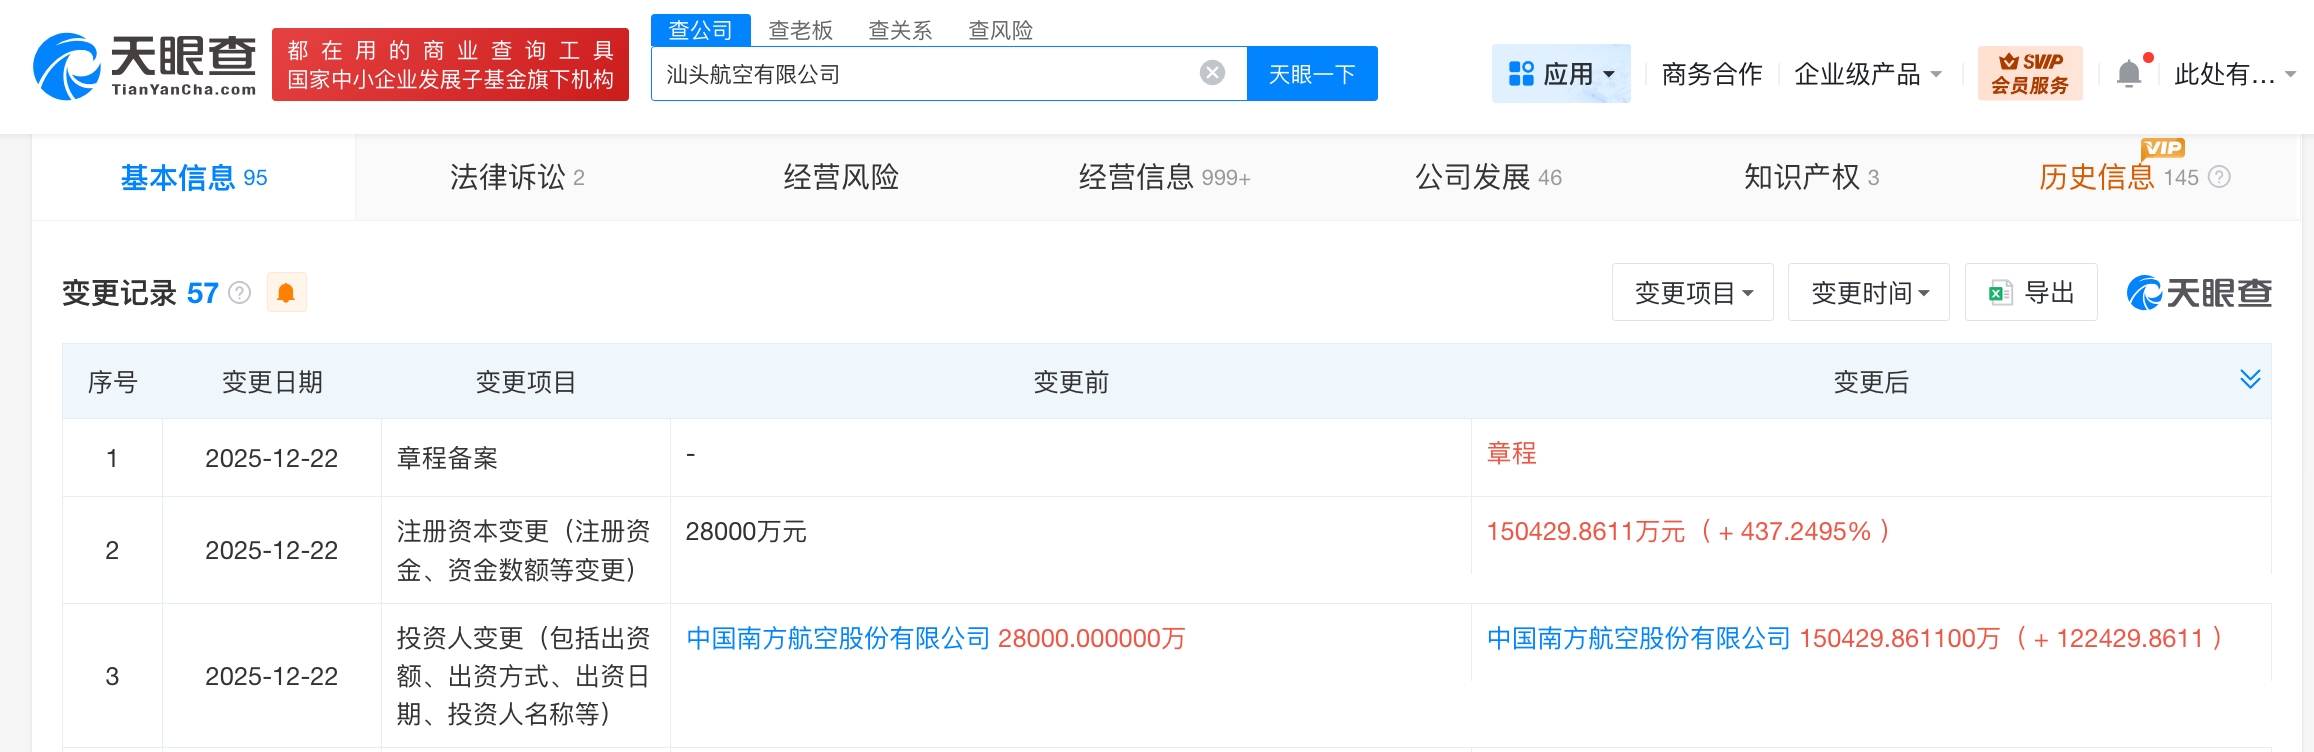Open the notification bell icon

click(2129, 74)
